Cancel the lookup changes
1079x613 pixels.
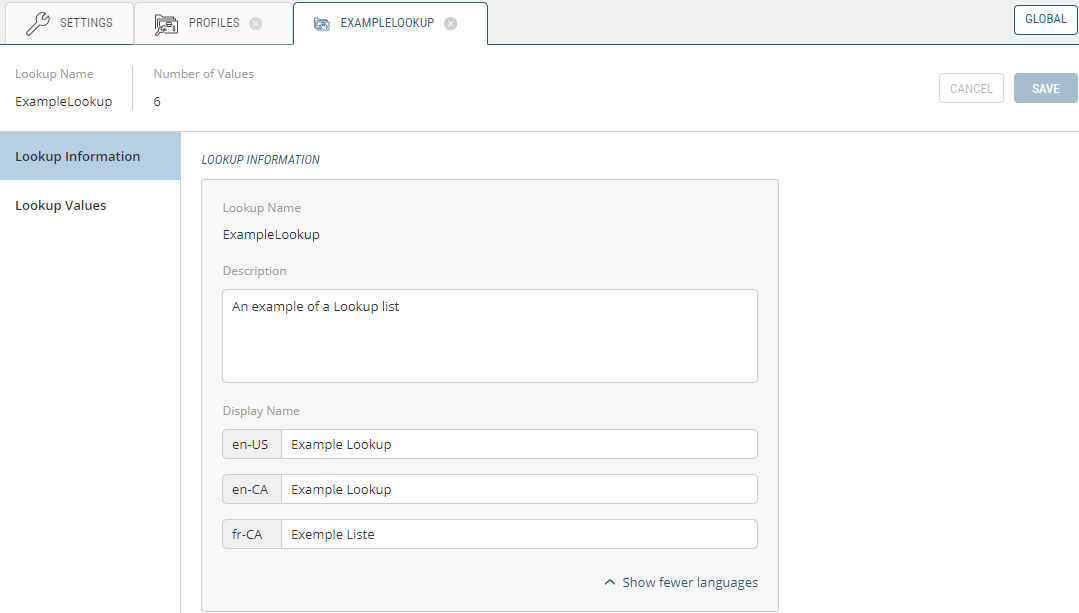[971, 88]
